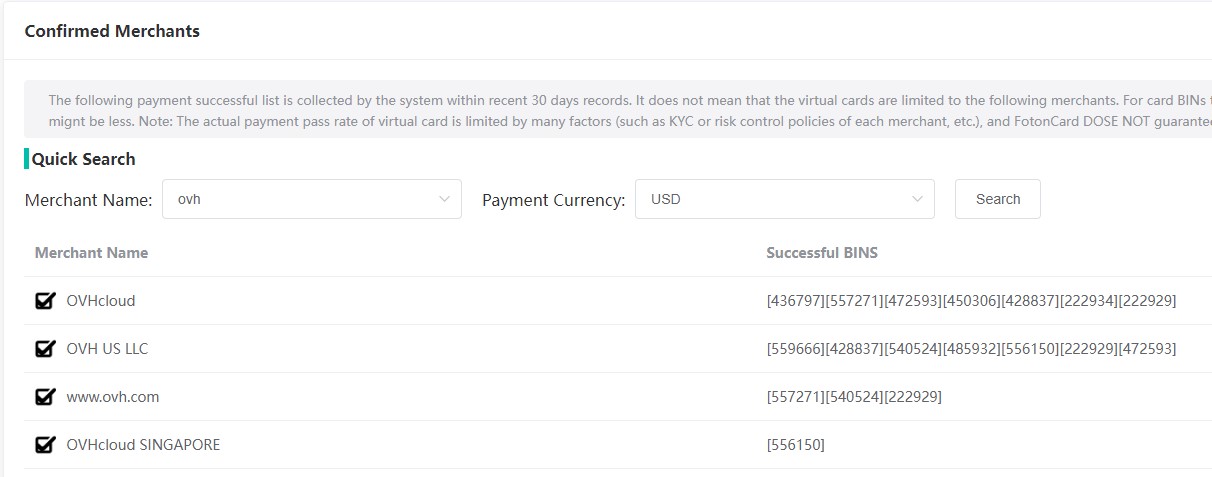Select the www.ovh.com merchant name
This screenshot has width=1212, height=477.
pyautogui.click(x=113, y=396)
